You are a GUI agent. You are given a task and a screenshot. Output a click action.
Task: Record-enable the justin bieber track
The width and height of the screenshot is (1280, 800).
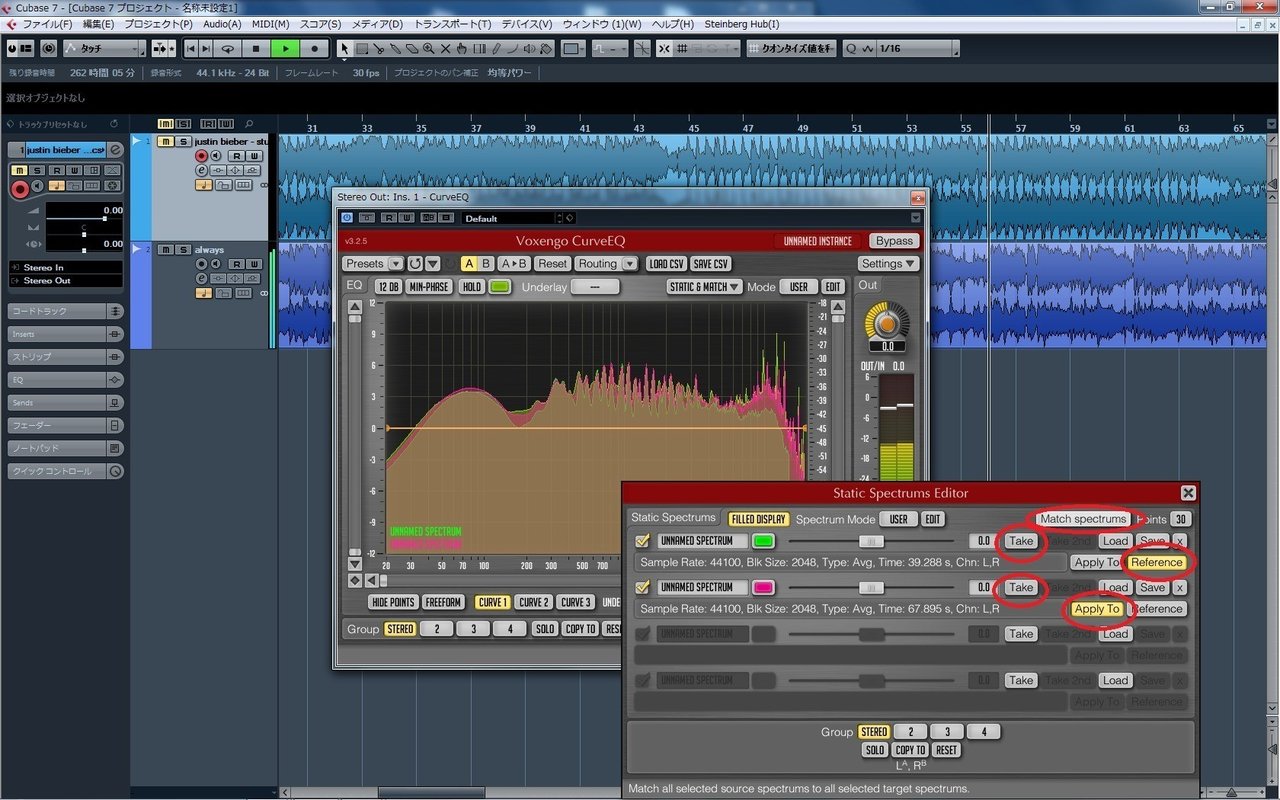tap(201, 156)
